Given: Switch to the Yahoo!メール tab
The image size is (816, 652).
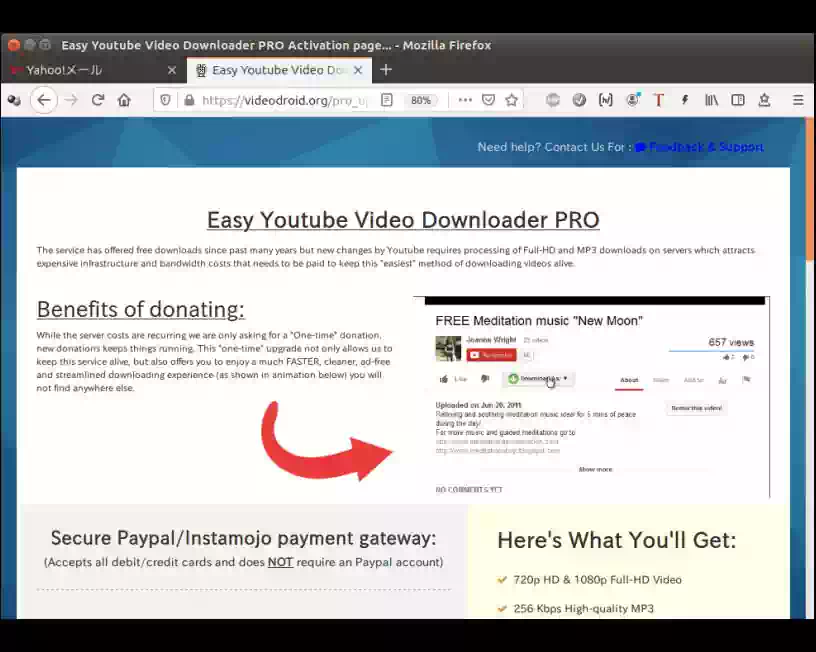Looking at the screenshot, I should [94, 70].
